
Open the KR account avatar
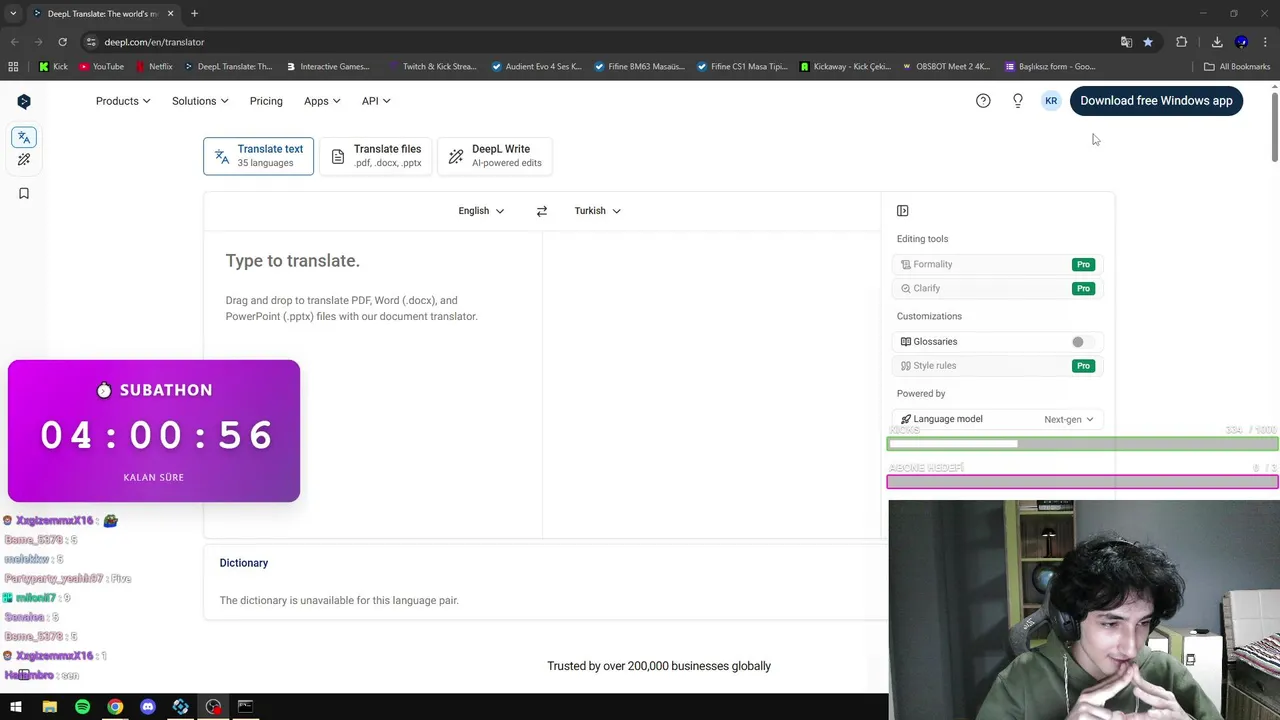tap(1051, 101)
